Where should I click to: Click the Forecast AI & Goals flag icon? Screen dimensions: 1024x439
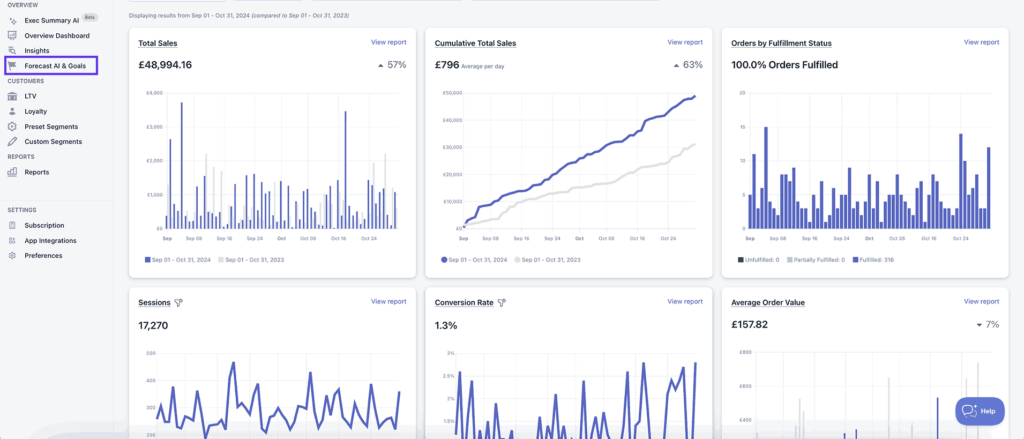[12, 65]
